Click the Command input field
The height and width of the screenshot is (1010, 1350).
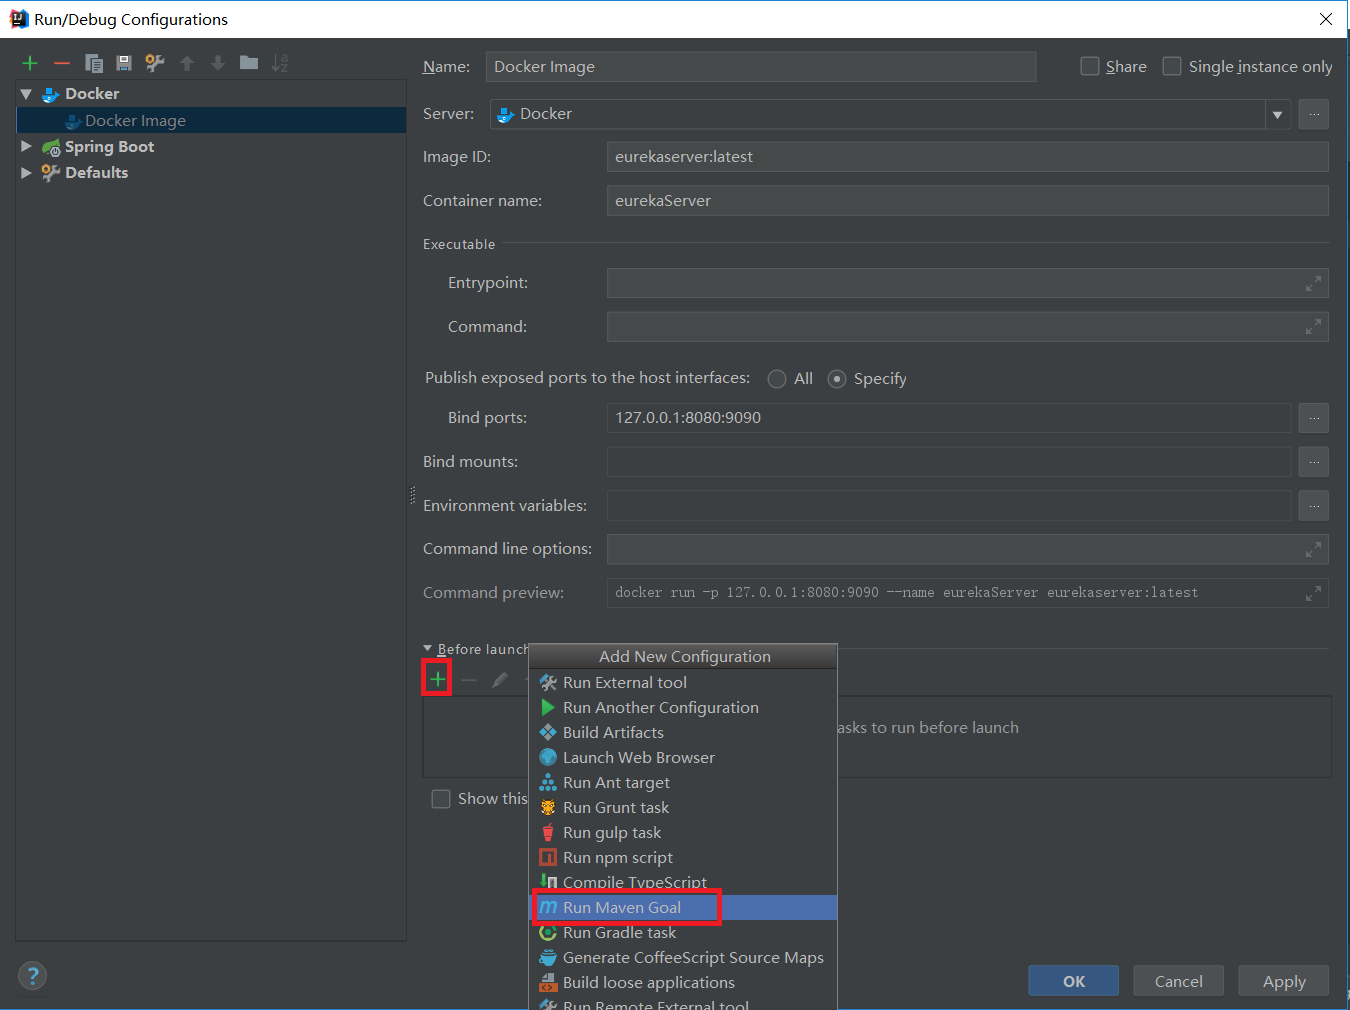(968, 327)
